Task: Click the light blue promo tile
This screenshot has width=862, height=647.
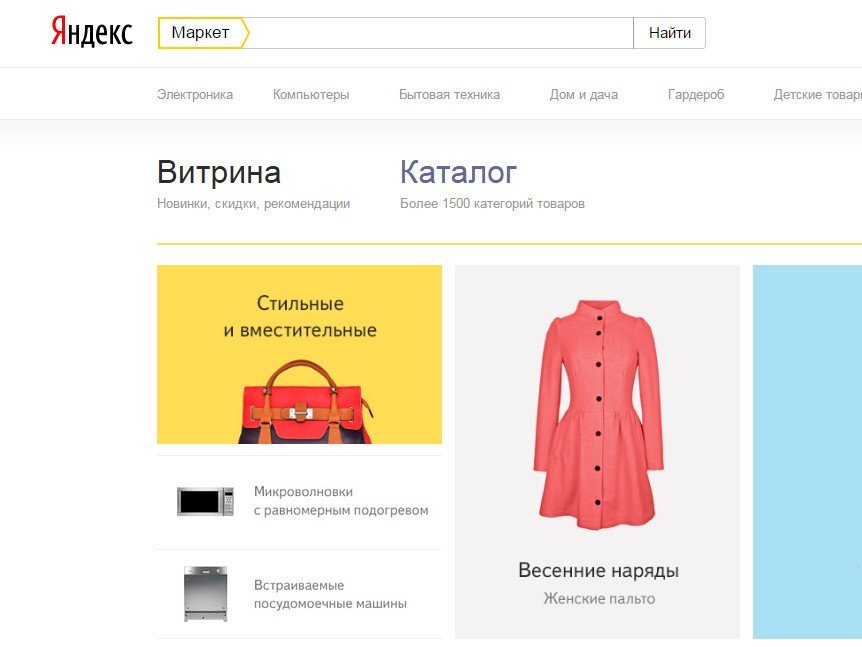Action: pos(807,452)
